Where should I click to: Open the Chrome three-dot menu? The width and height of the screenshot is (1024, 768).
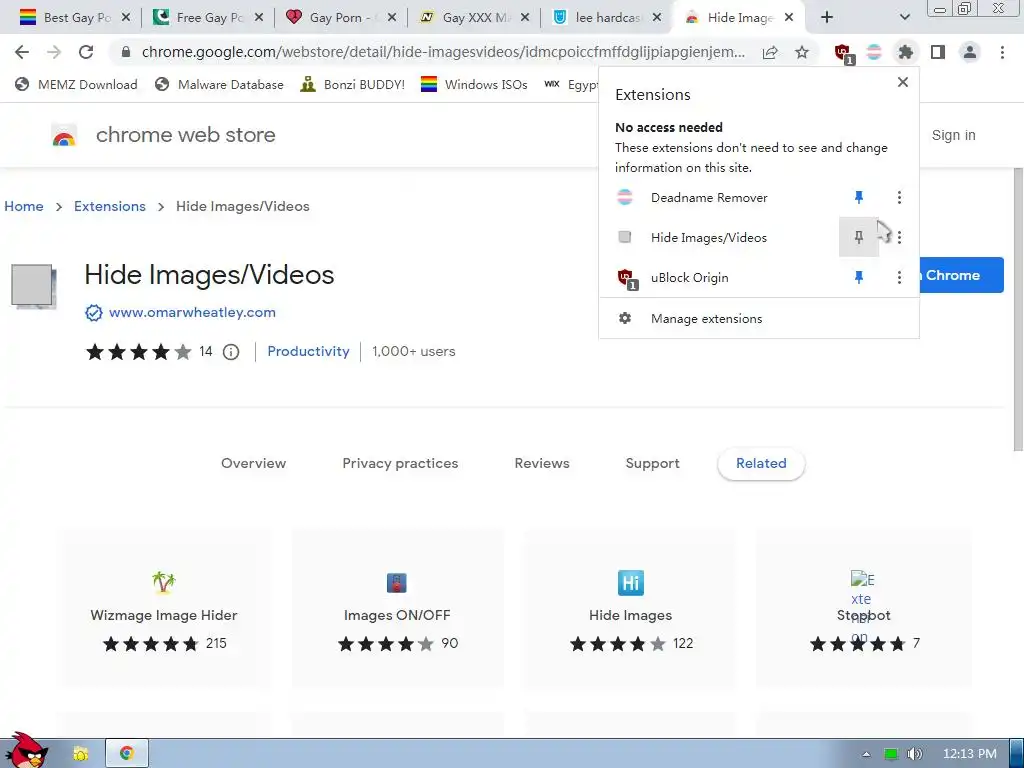coord(1002,52)
